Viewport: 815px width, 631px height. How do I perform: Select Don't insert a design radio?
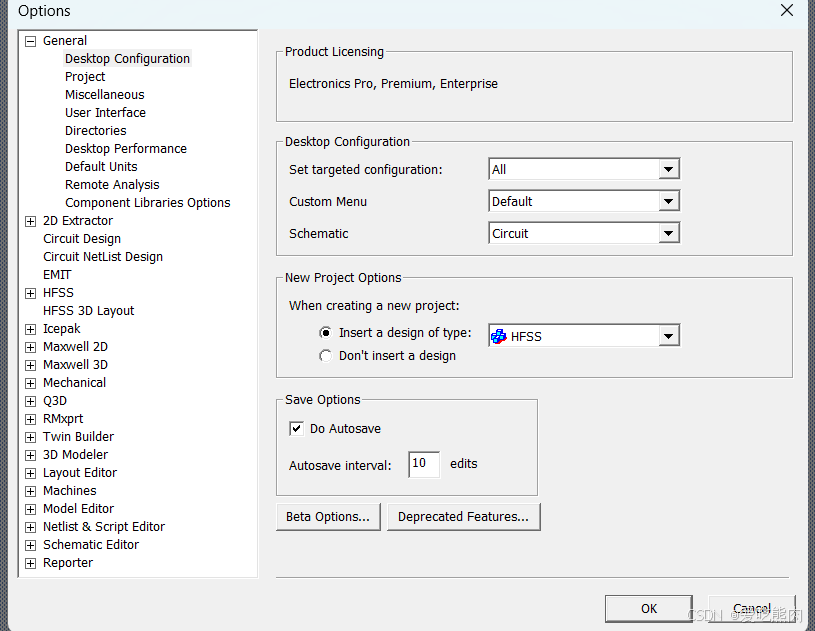pyautogui.click(x=325, y=356)
